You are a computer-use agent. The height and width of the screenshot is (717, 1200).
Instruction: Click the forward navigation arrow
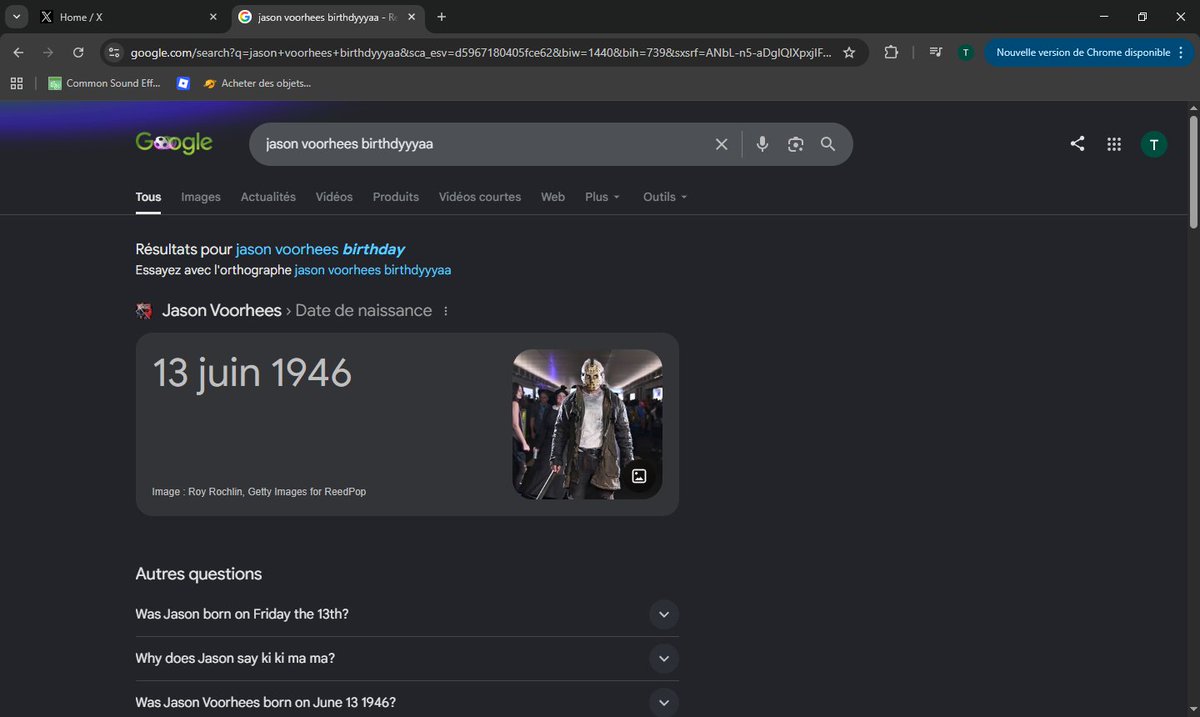click(x=48, y=52)
